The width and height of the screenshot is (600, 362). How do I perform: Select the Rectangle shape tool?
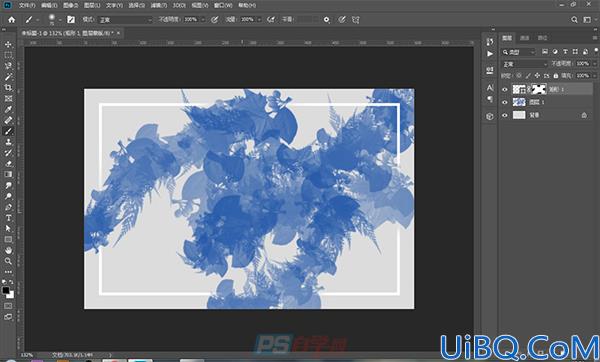[x=8, y=240]
